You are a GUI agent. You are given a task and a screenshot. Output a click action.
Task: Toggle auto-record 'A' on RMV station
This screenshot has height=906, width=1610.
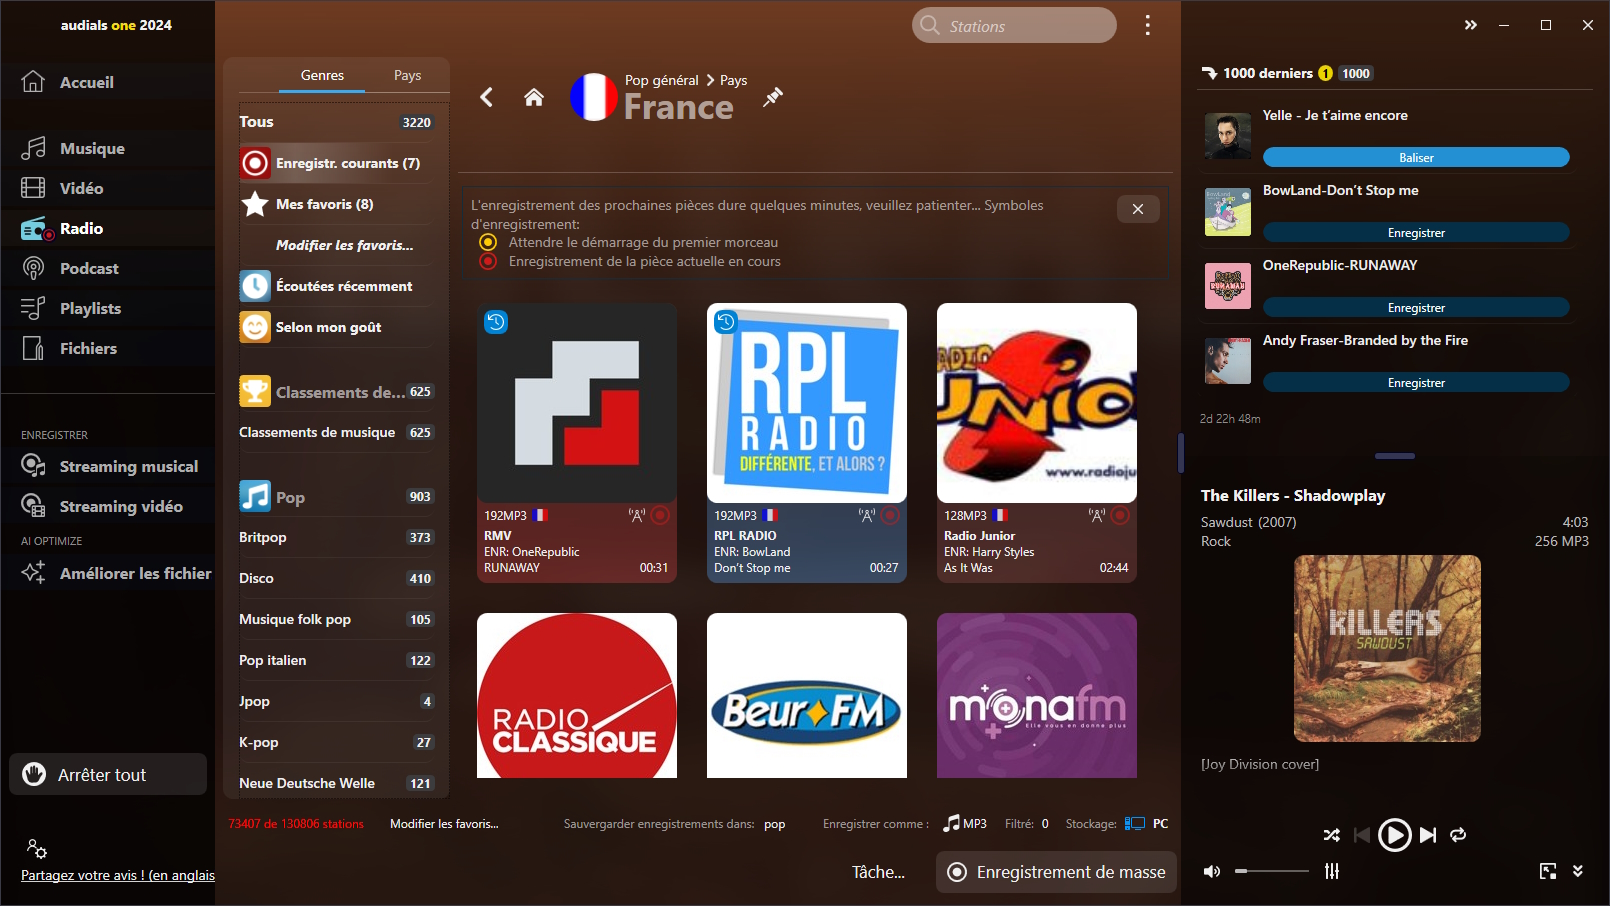636,515
